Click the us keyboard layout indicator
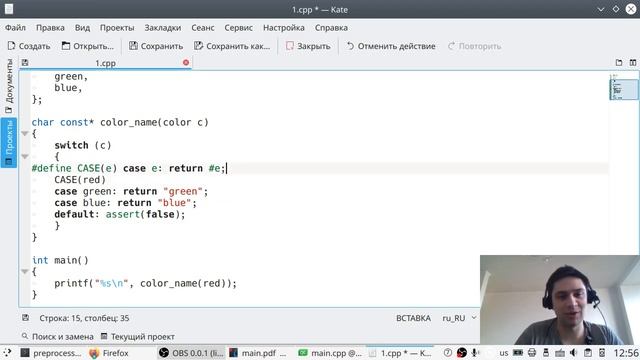The width and height of the screenshot is (640, 360). 504,353
